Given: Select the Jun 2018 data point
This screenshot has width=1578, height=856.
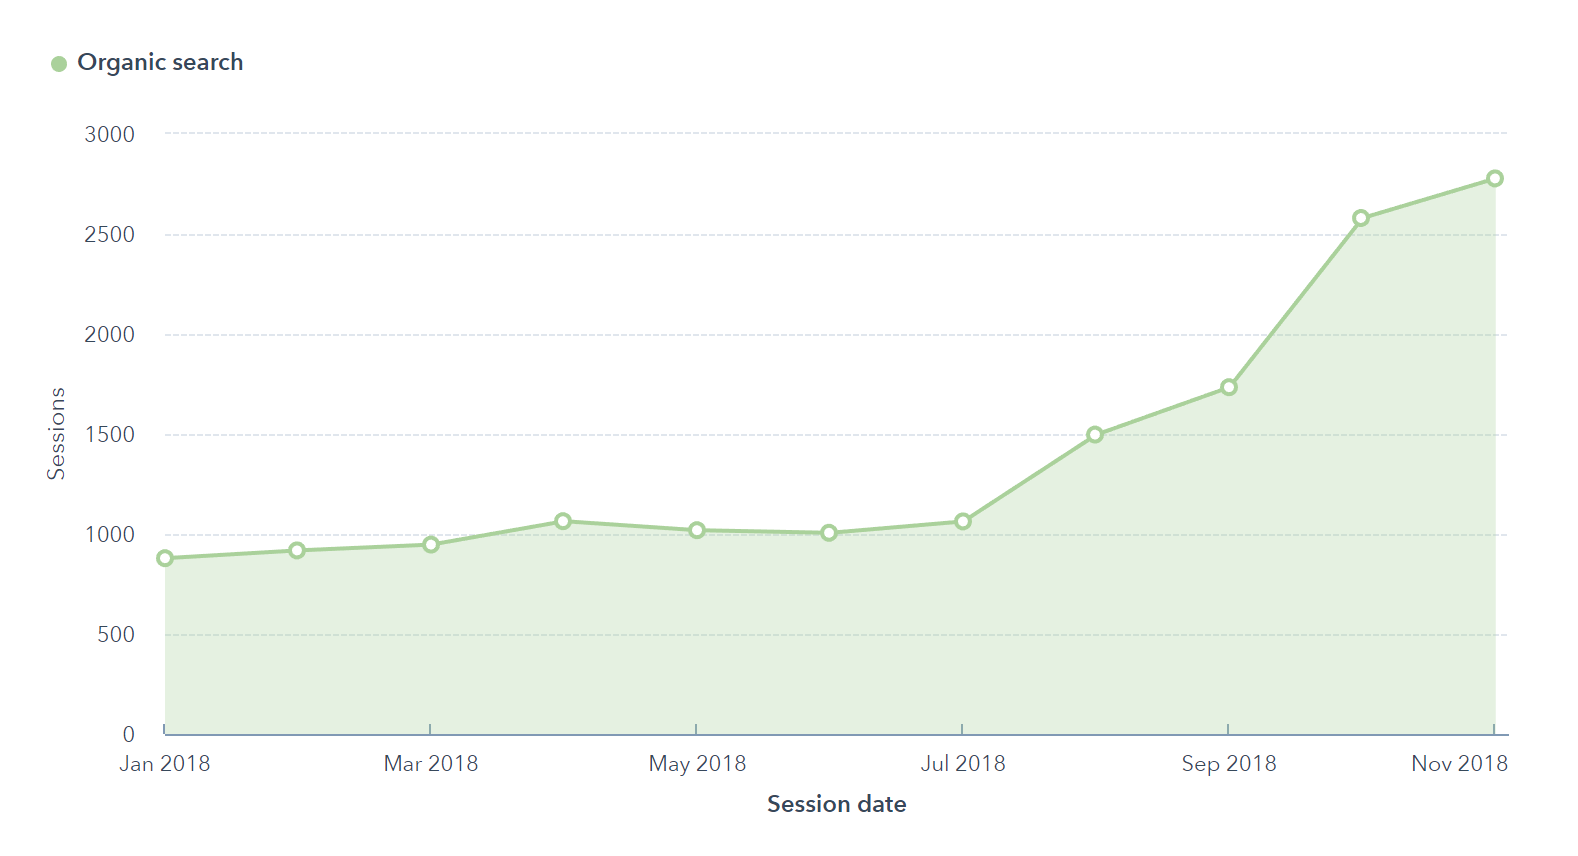Looking at the screenshot, I should [x=829, y=533].
